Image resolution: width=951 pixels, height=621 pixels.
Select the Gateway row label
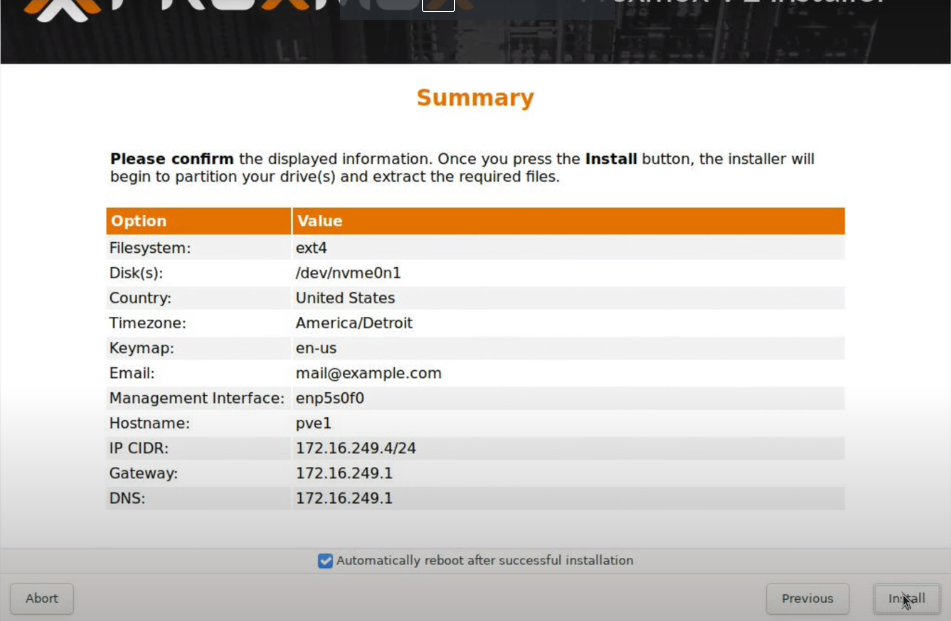pyautogui.click(x=143, y=473)
